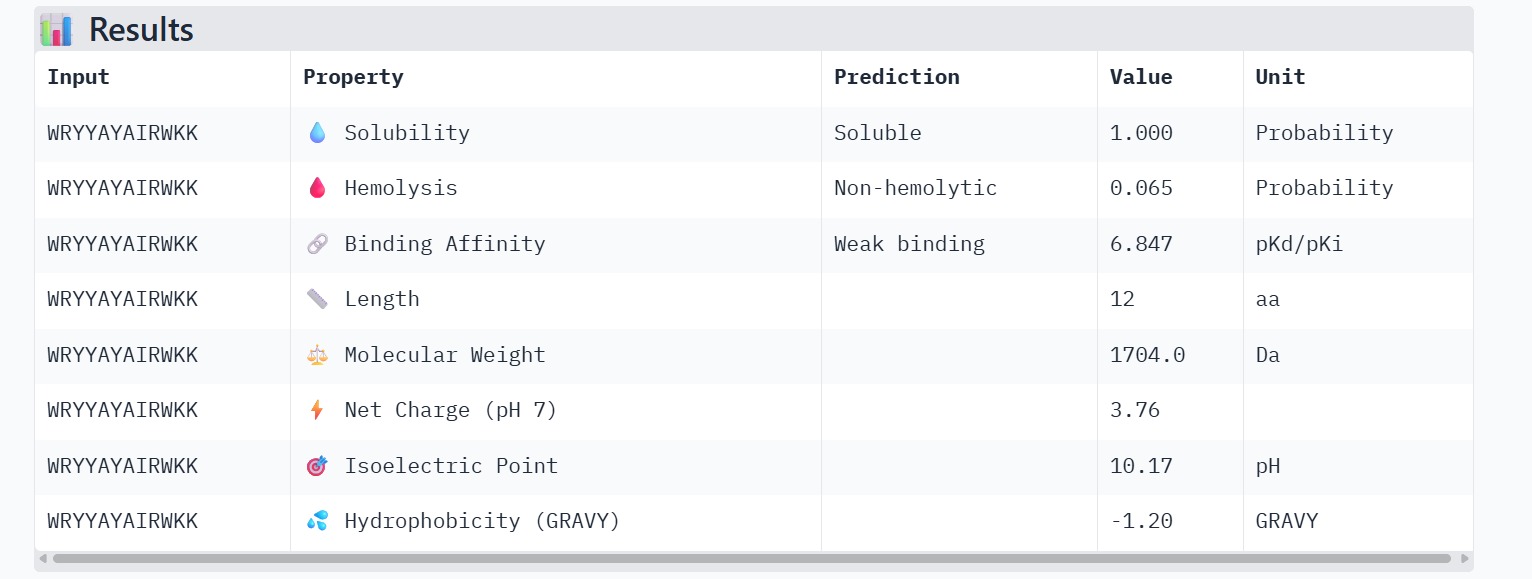The height and width of the screenshot is (579, 1532).
Task: Click the Solubility water droplet icon
Action: click(x=317, y=133)
